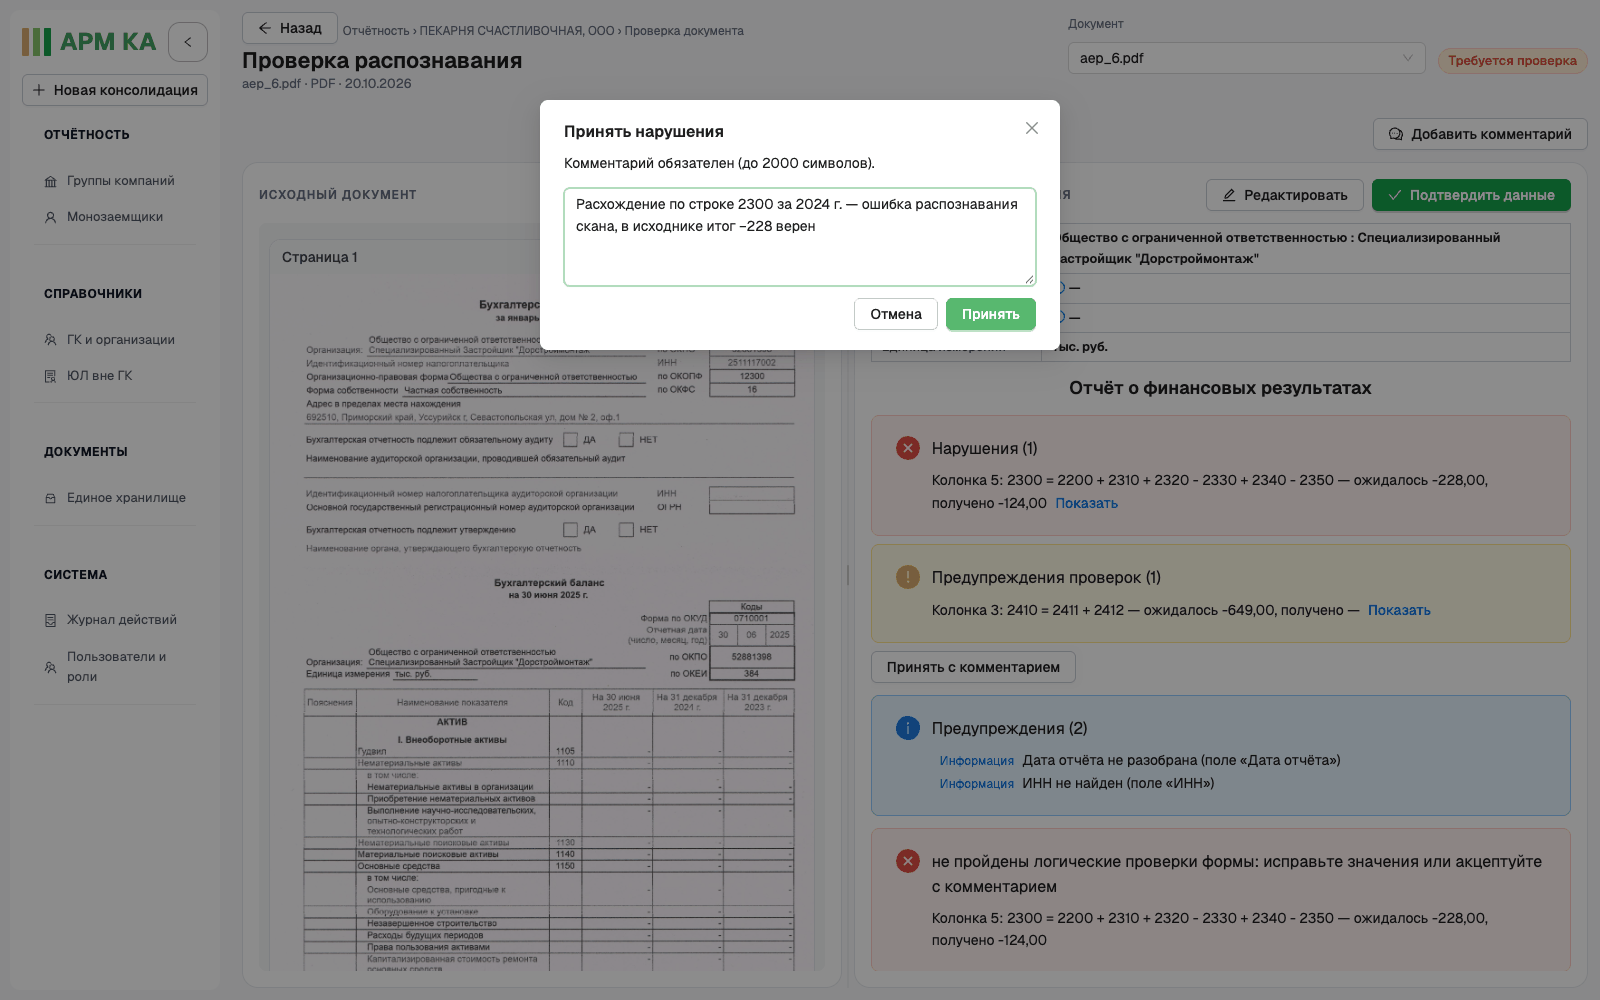Cancel the dialog with Отмена
The width and height of the screenshot is (1600, 1000).
click(x=896, y=314)
